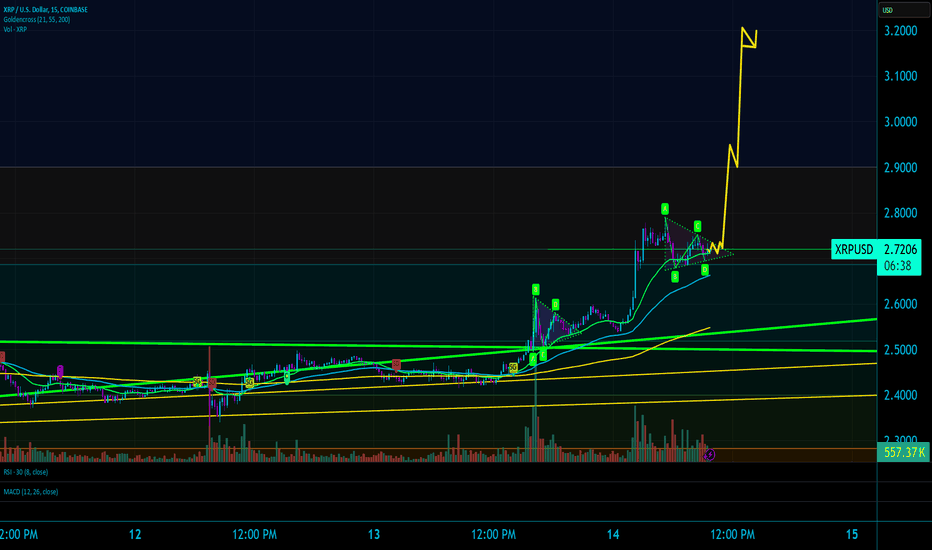The height and width of the screenshot is (550, 932).
Task: Click the 2.9000 price axis label
Action: pos(900,168)
